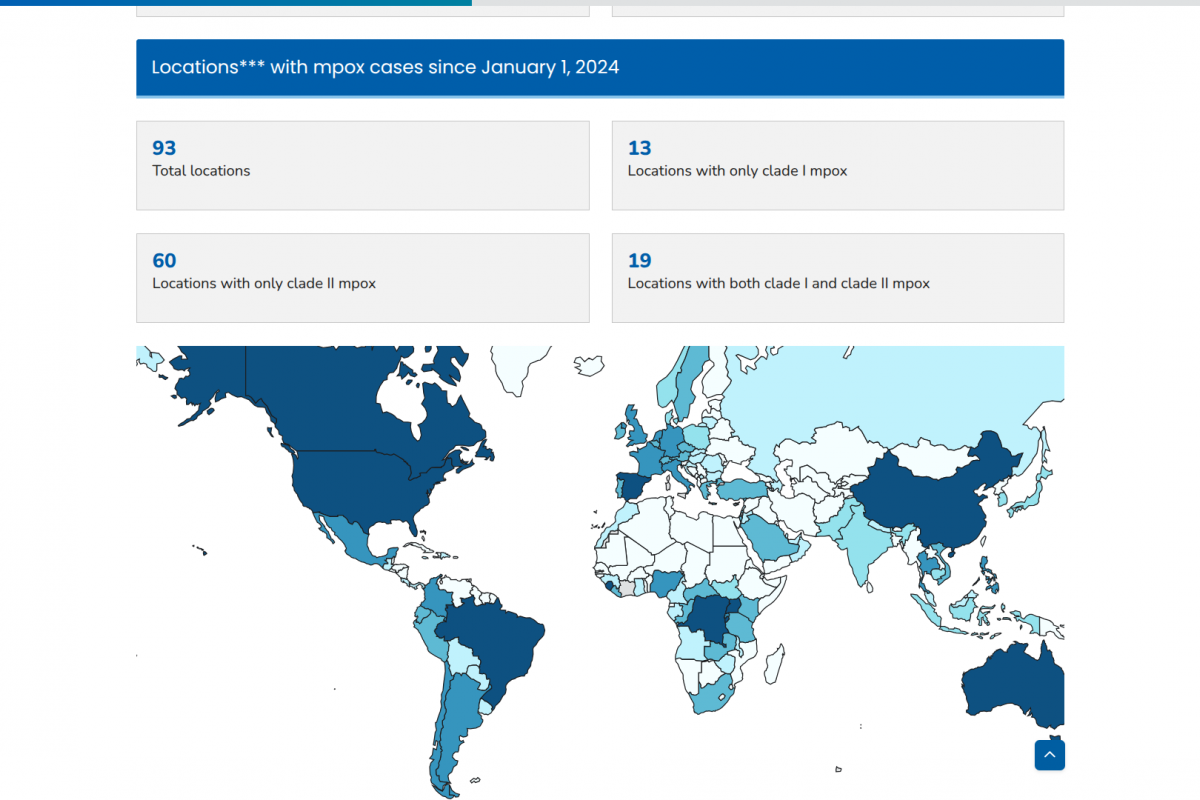Viewport: 1200px width, 800px height.
Task: Open the 19 both clades card
Action: (837, 278)
